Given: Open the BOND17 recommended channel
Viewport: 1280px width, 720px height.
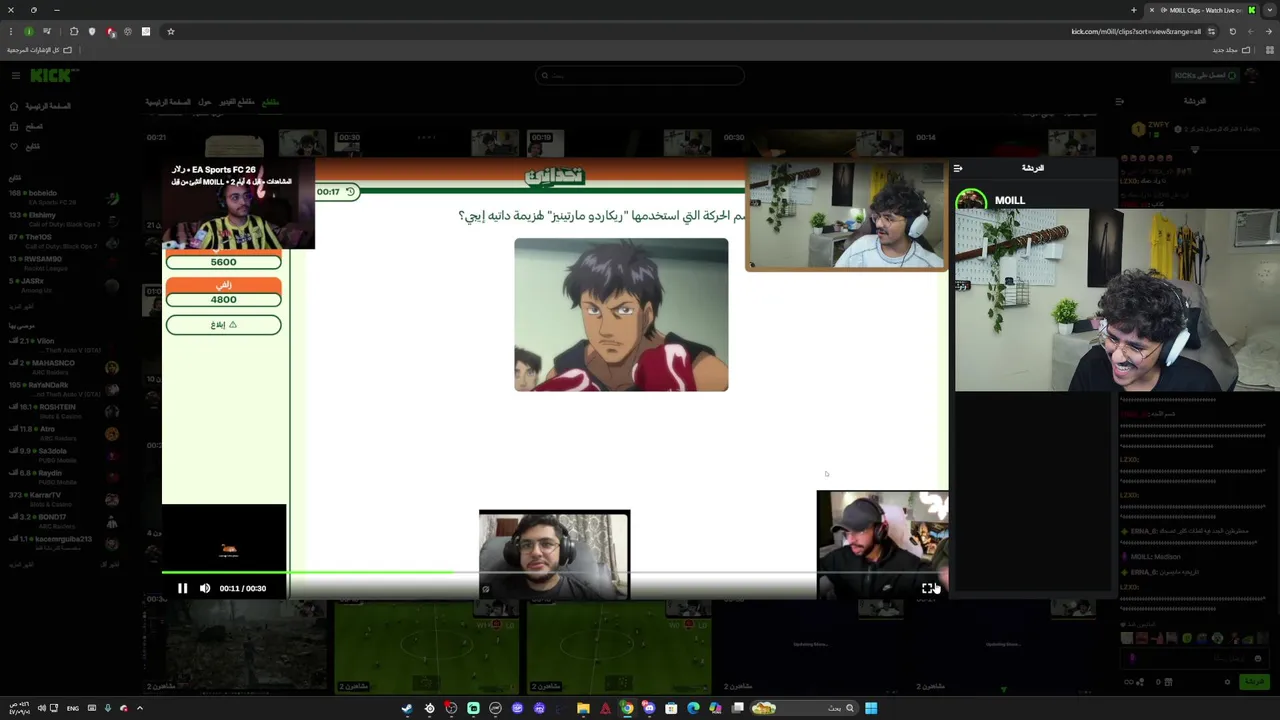Looking at the screenshot, I should 62,521.
